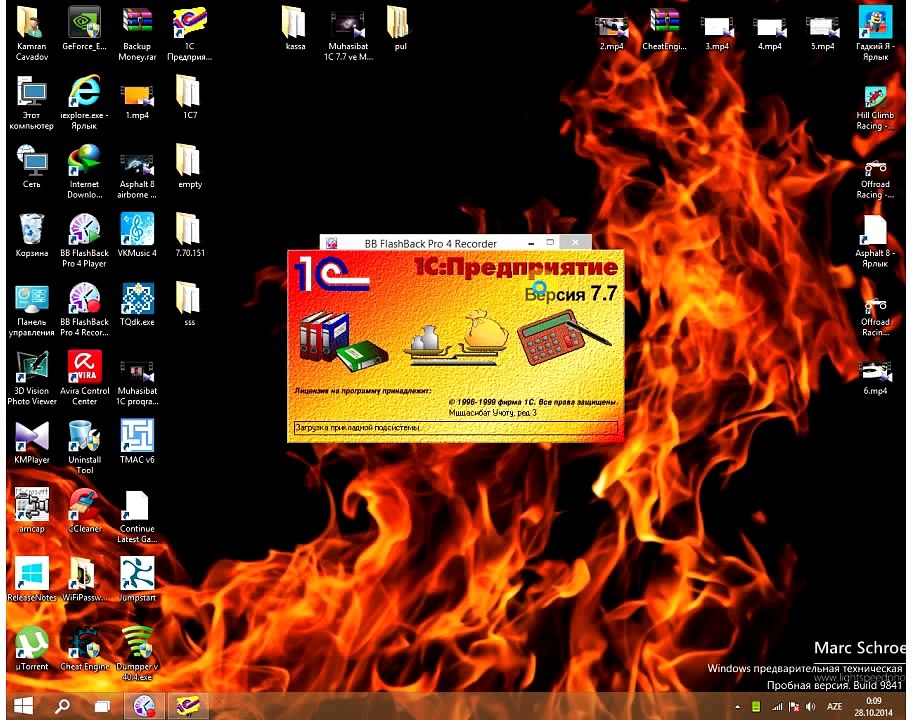This screenshot has width=912, height=720.
Task: Select the Backup Money.rar archive
Action: (137, 33)
